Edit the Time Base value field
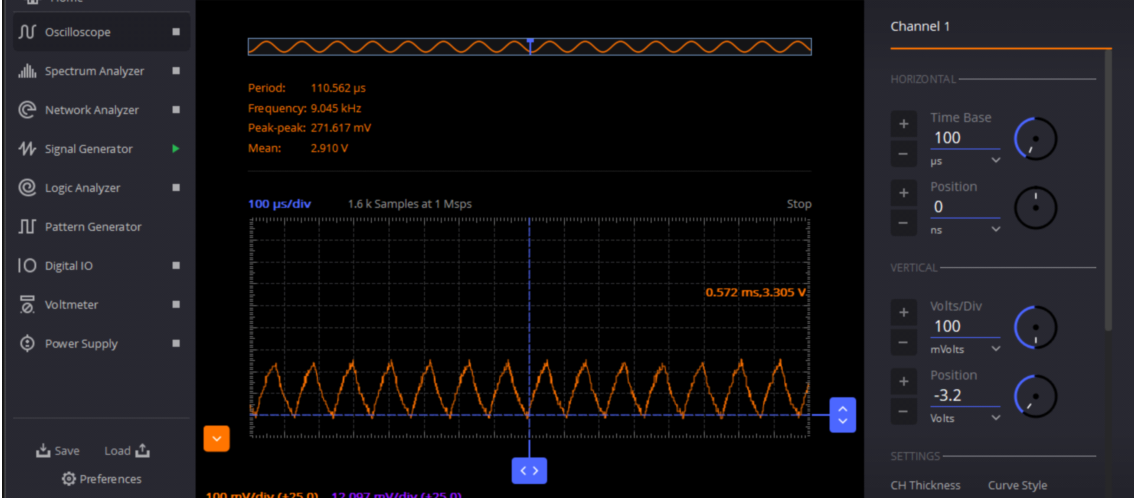Image resolution: width=1134 pixels, height=498 pixels. [965, 137]
